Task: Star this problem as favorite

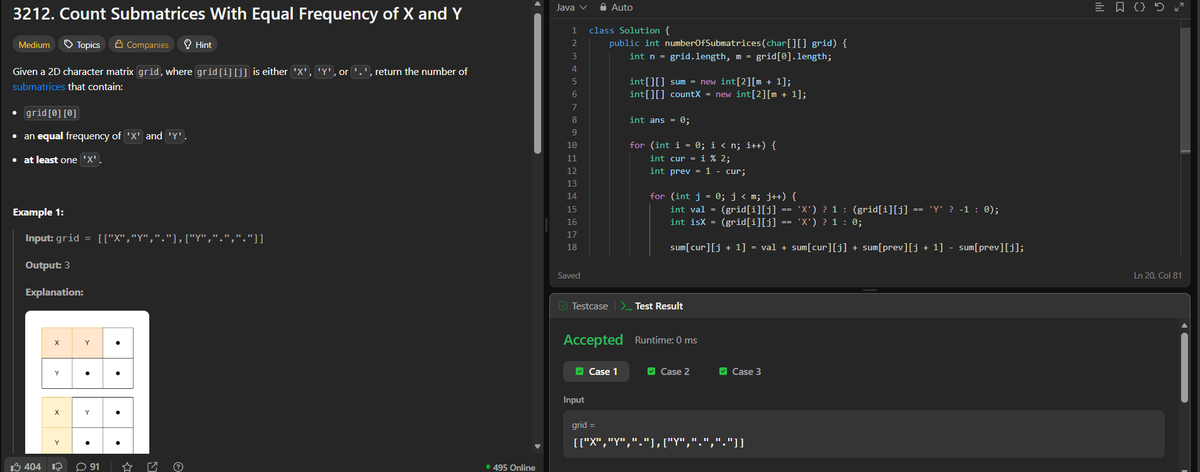Action: pos(128,465)
